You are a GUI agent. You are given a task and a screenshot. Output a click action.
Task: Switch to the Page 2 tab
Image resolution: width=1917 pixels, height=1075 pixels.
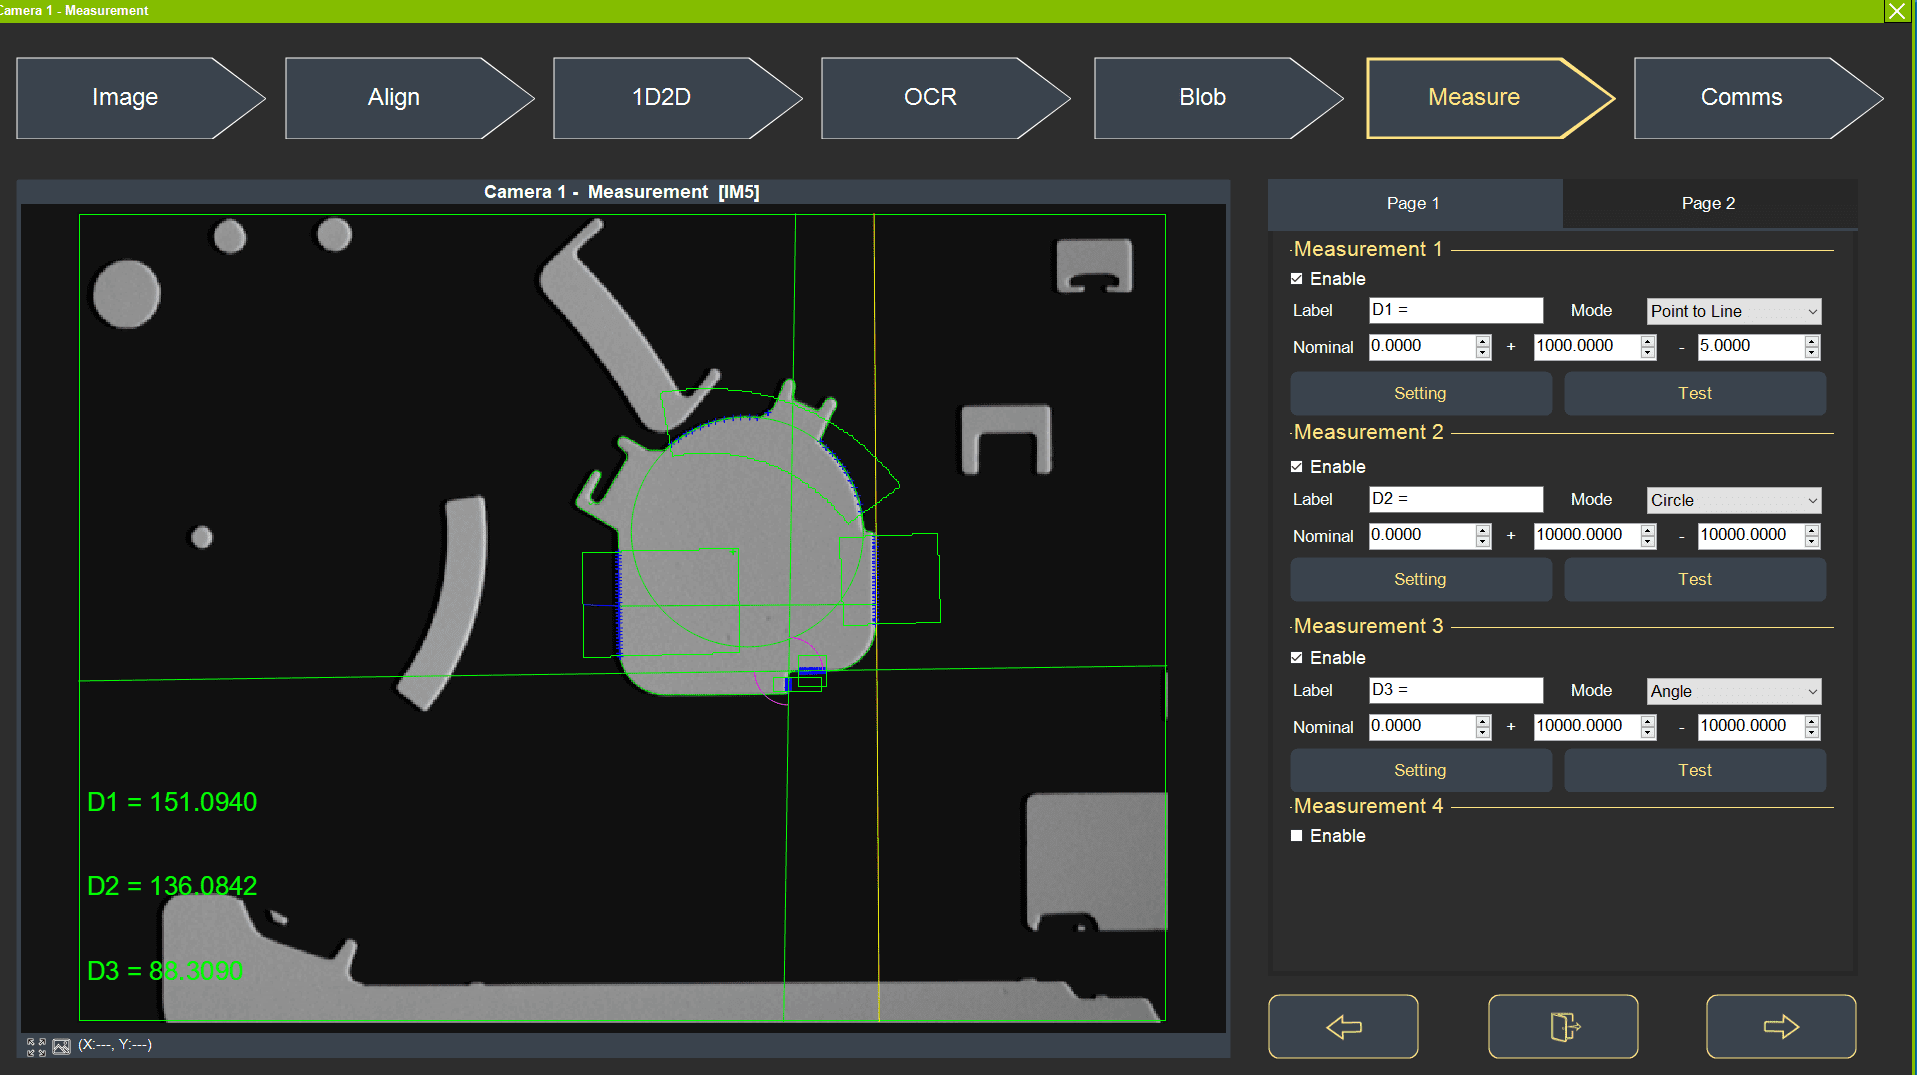click(1709, 204)
